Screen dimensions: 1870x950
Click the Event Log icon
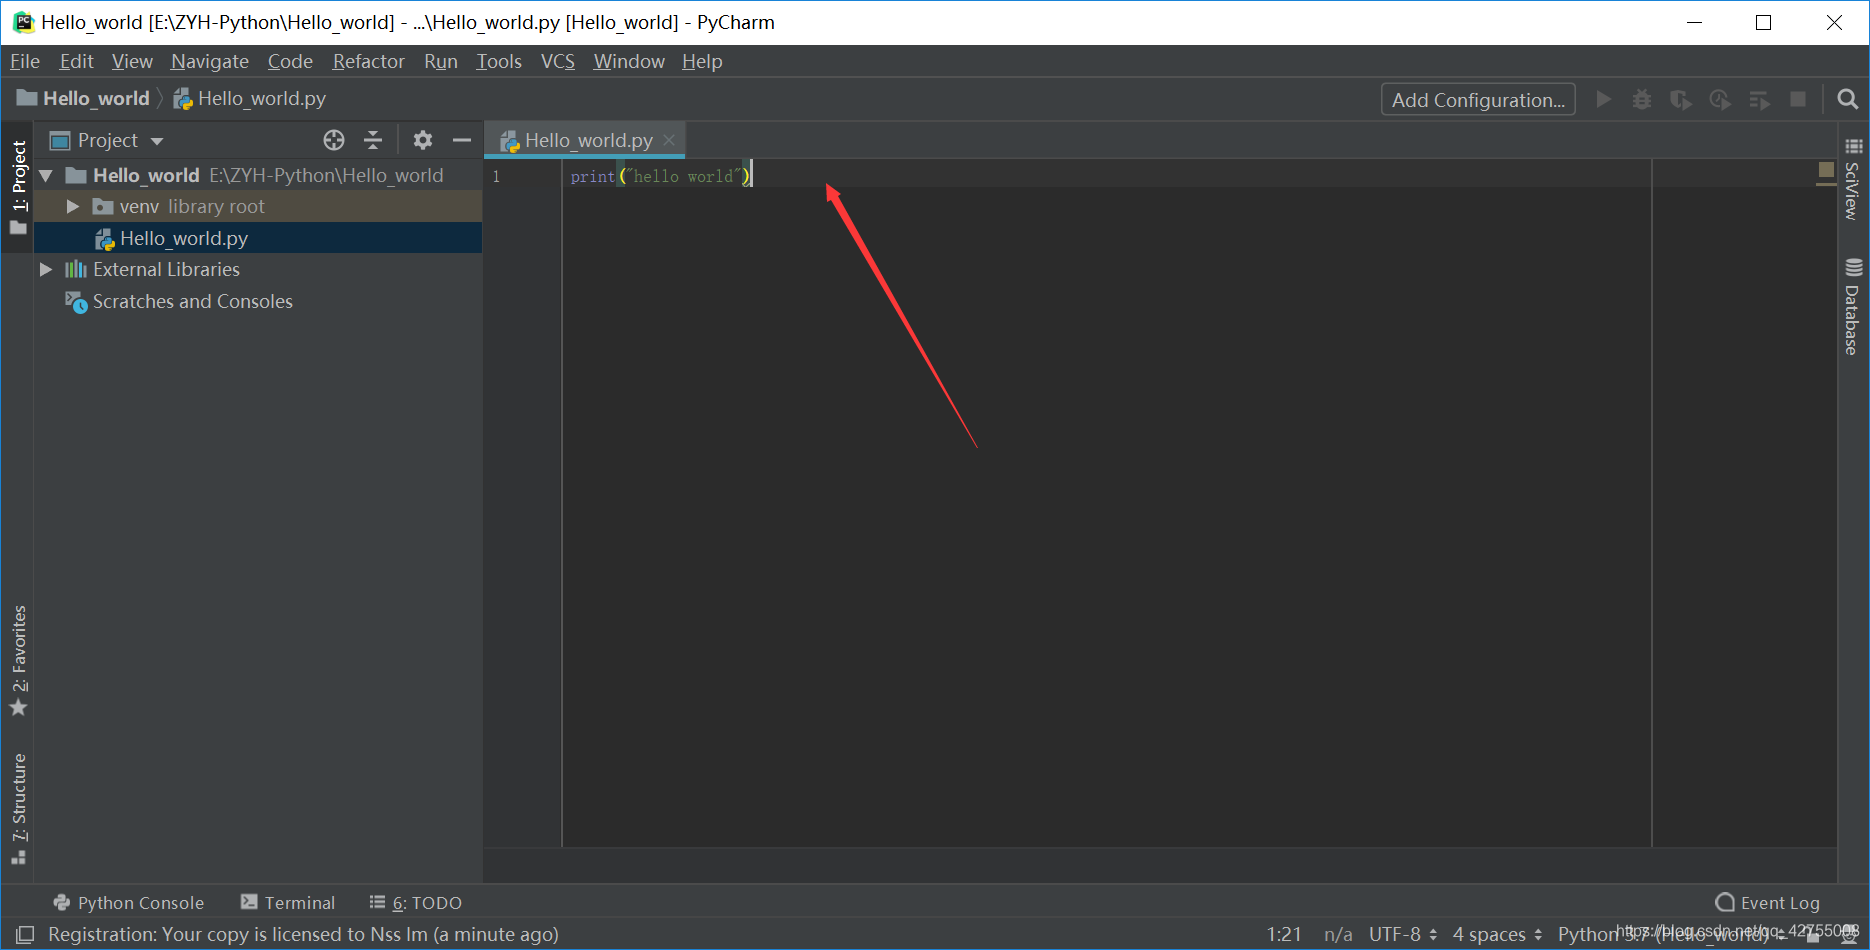coord(1725,902)
